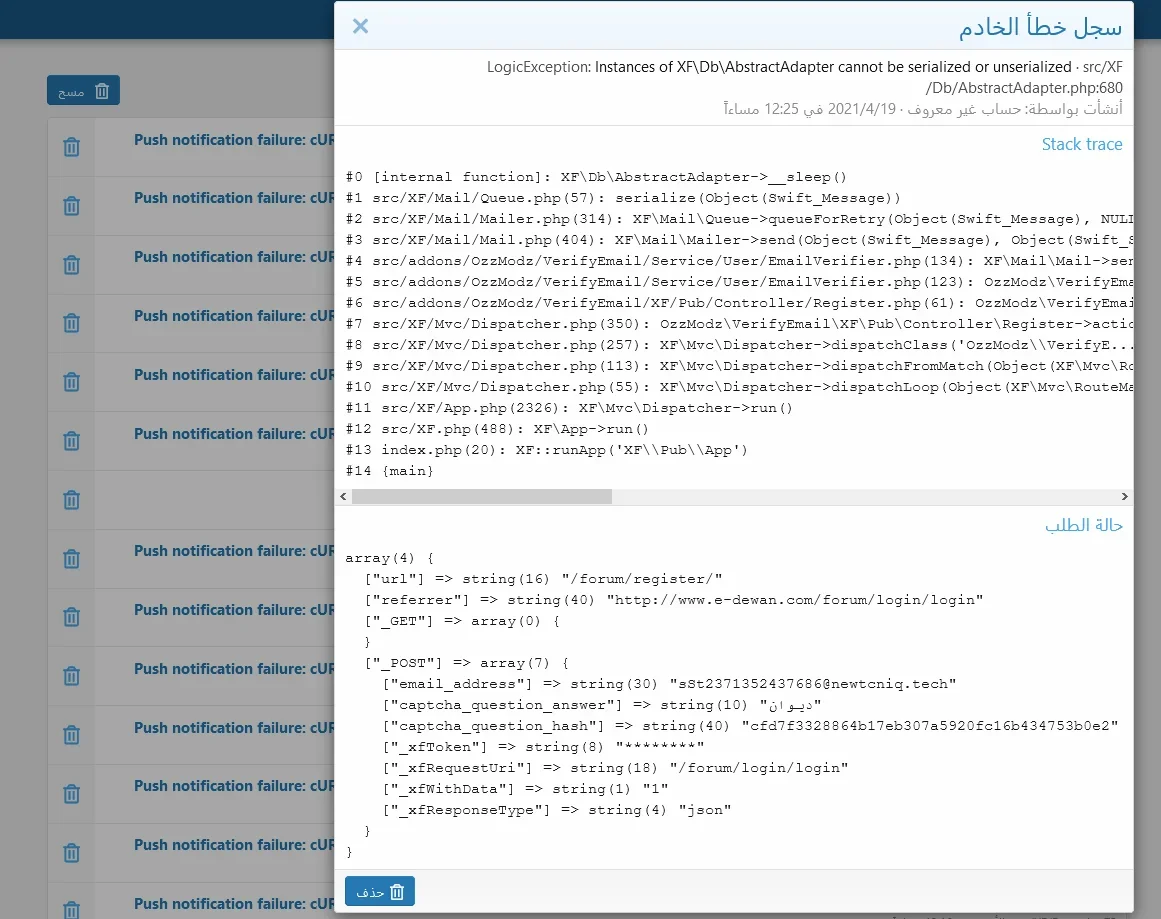
Task: Click the trash icon of the second Push notification failure row
Action: tap(71, 206)
